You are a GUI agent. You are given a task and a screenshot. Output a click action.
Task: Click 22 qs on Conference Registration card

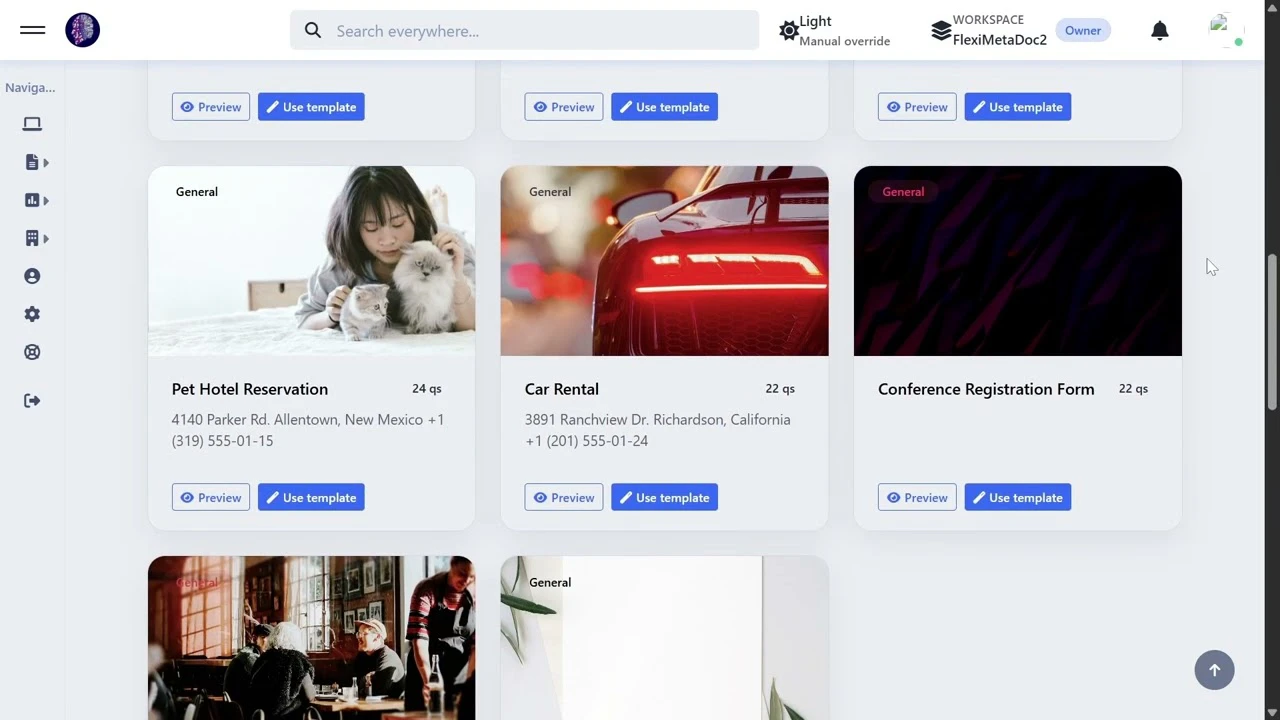pos(1133,389)
